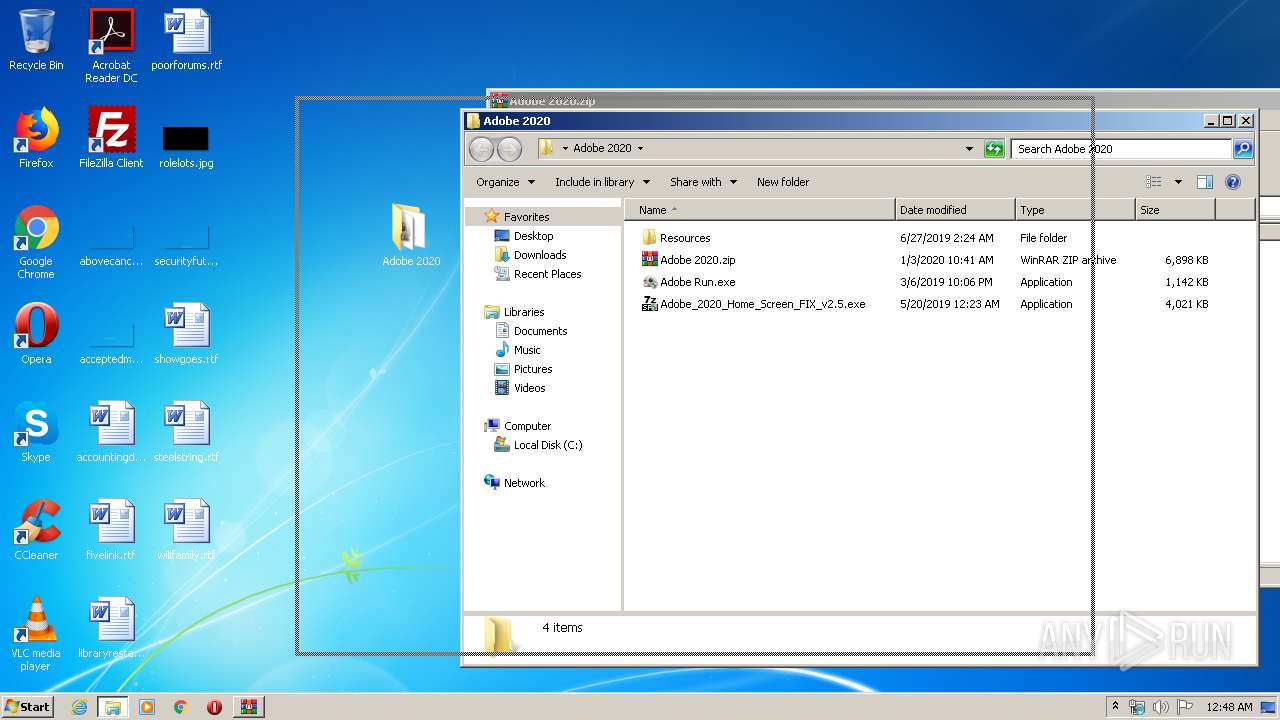
Task: Click Chrome icon in taskbar
Action: click(x=181, y=707)
